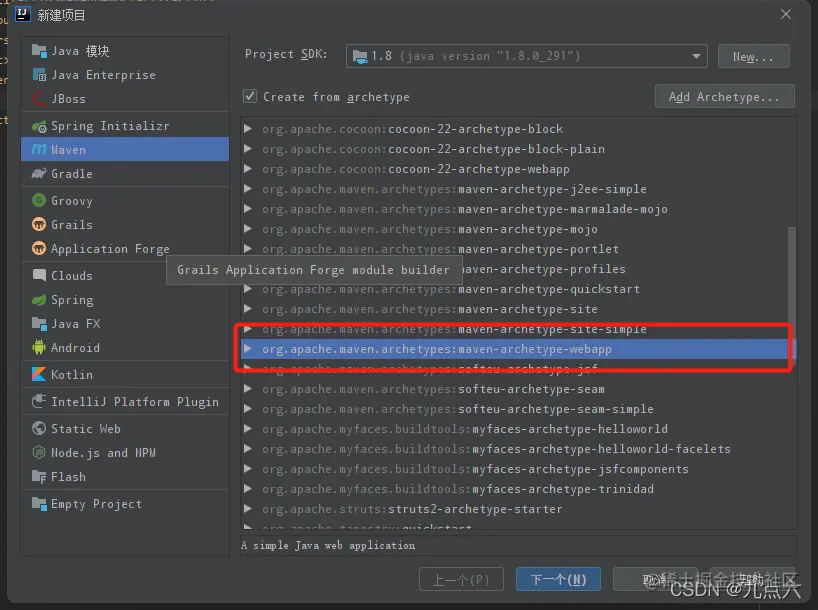Image resolution: width=818 pixels, height=610 pixels.
Task: Click the Spring Initializr icon
Action: [39, 126]
